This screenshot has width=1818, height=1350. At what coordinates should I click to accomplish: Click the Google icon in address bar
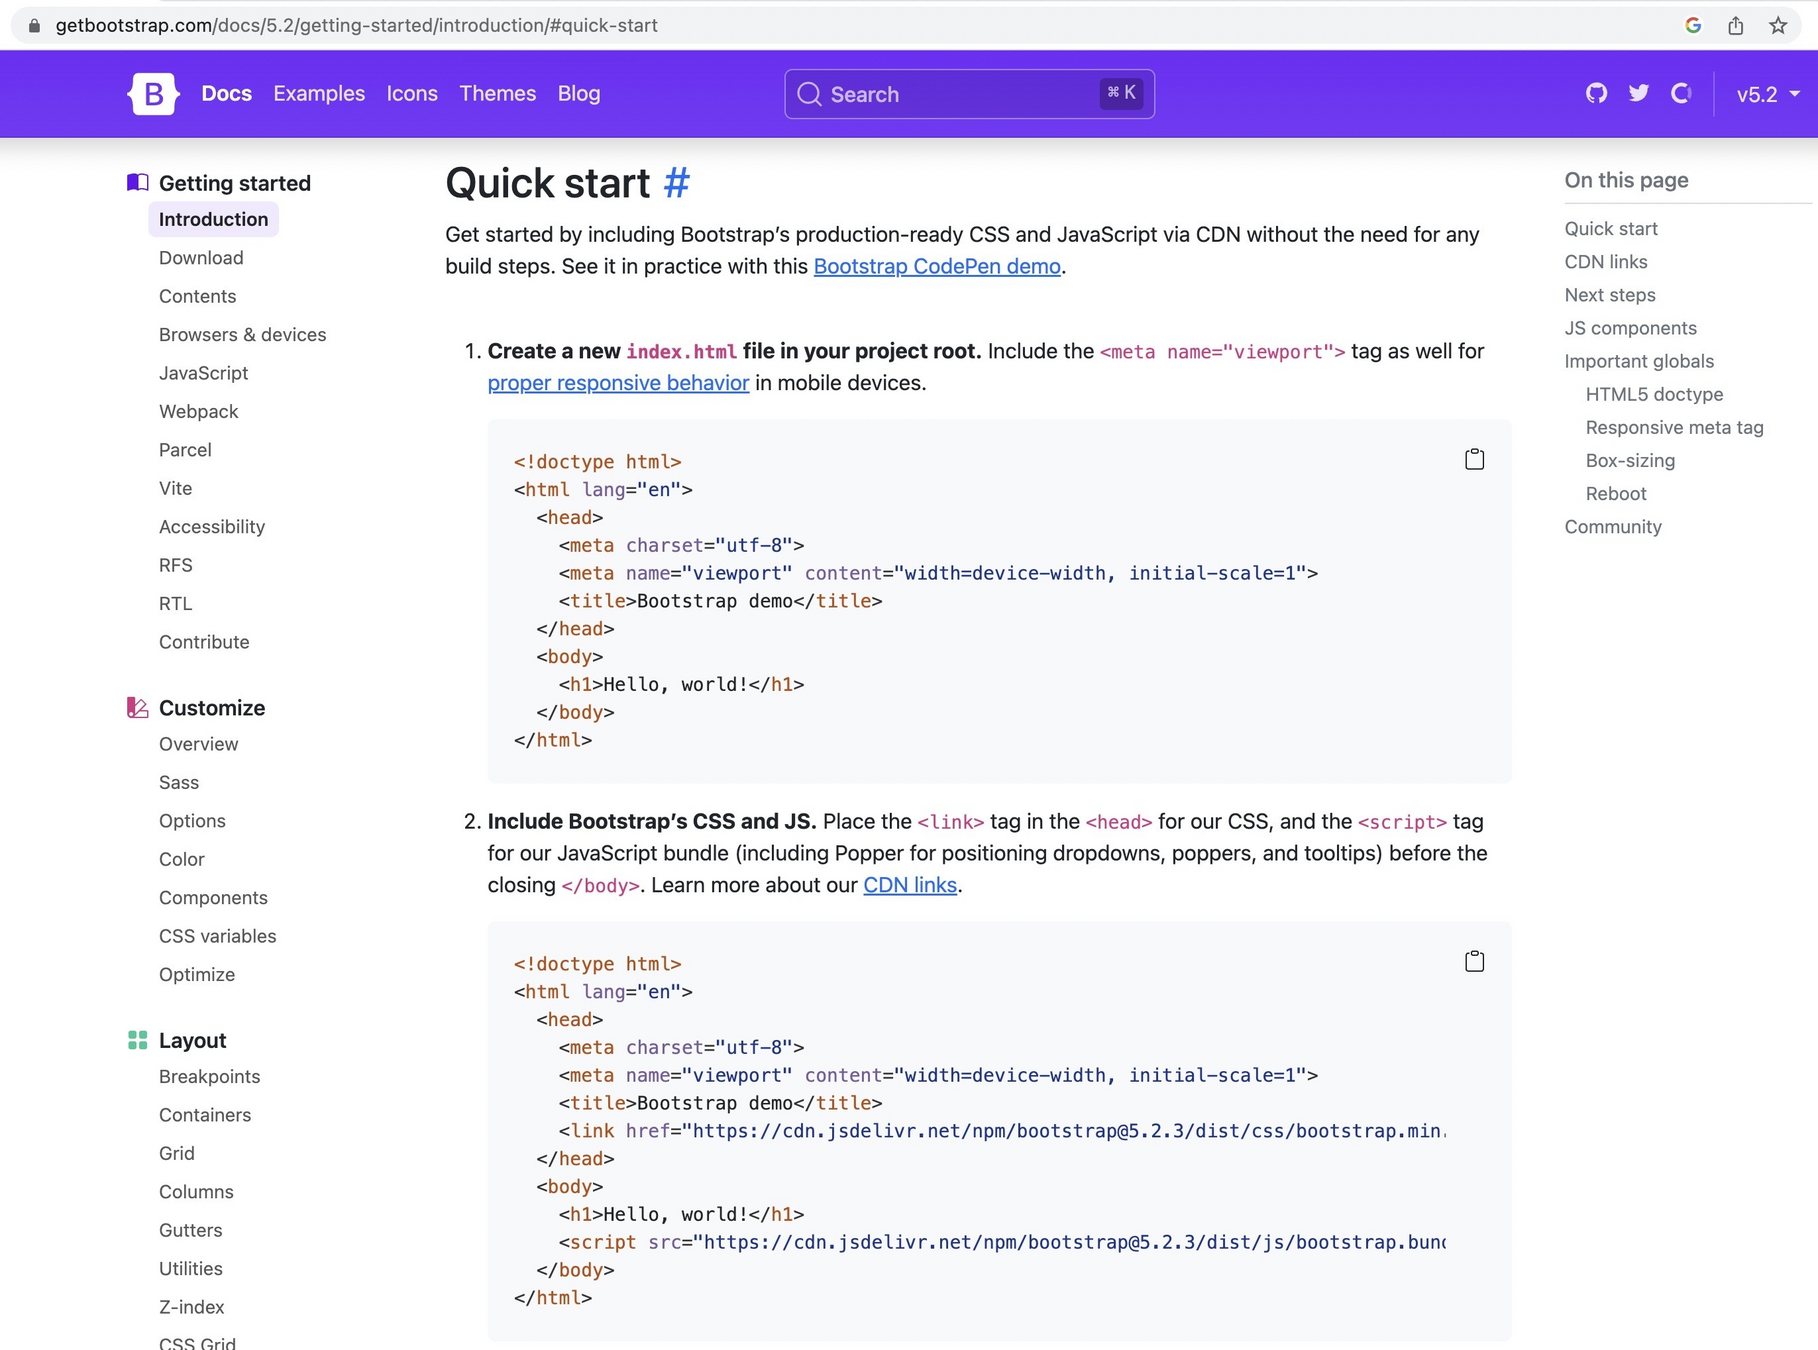click(x=1693, y=25)
